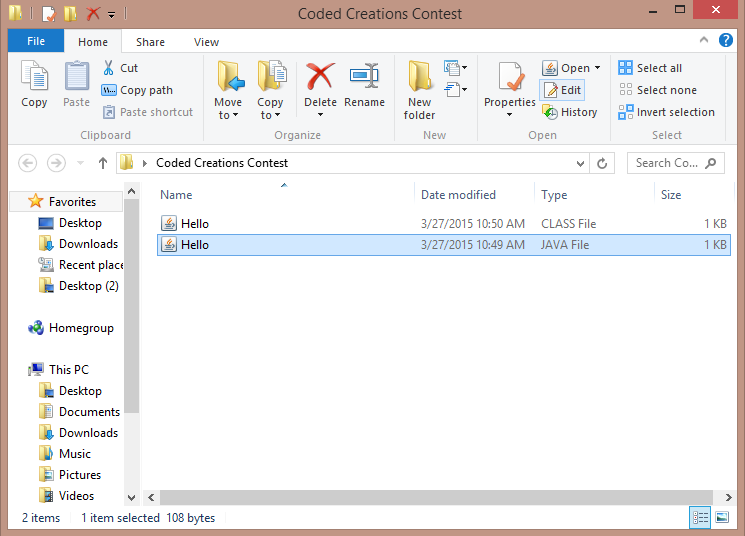Image resolution: width=745 pixels, height=536 pixels.
Task: Cut the selected file with scissors icon
Action: (120, 68)
